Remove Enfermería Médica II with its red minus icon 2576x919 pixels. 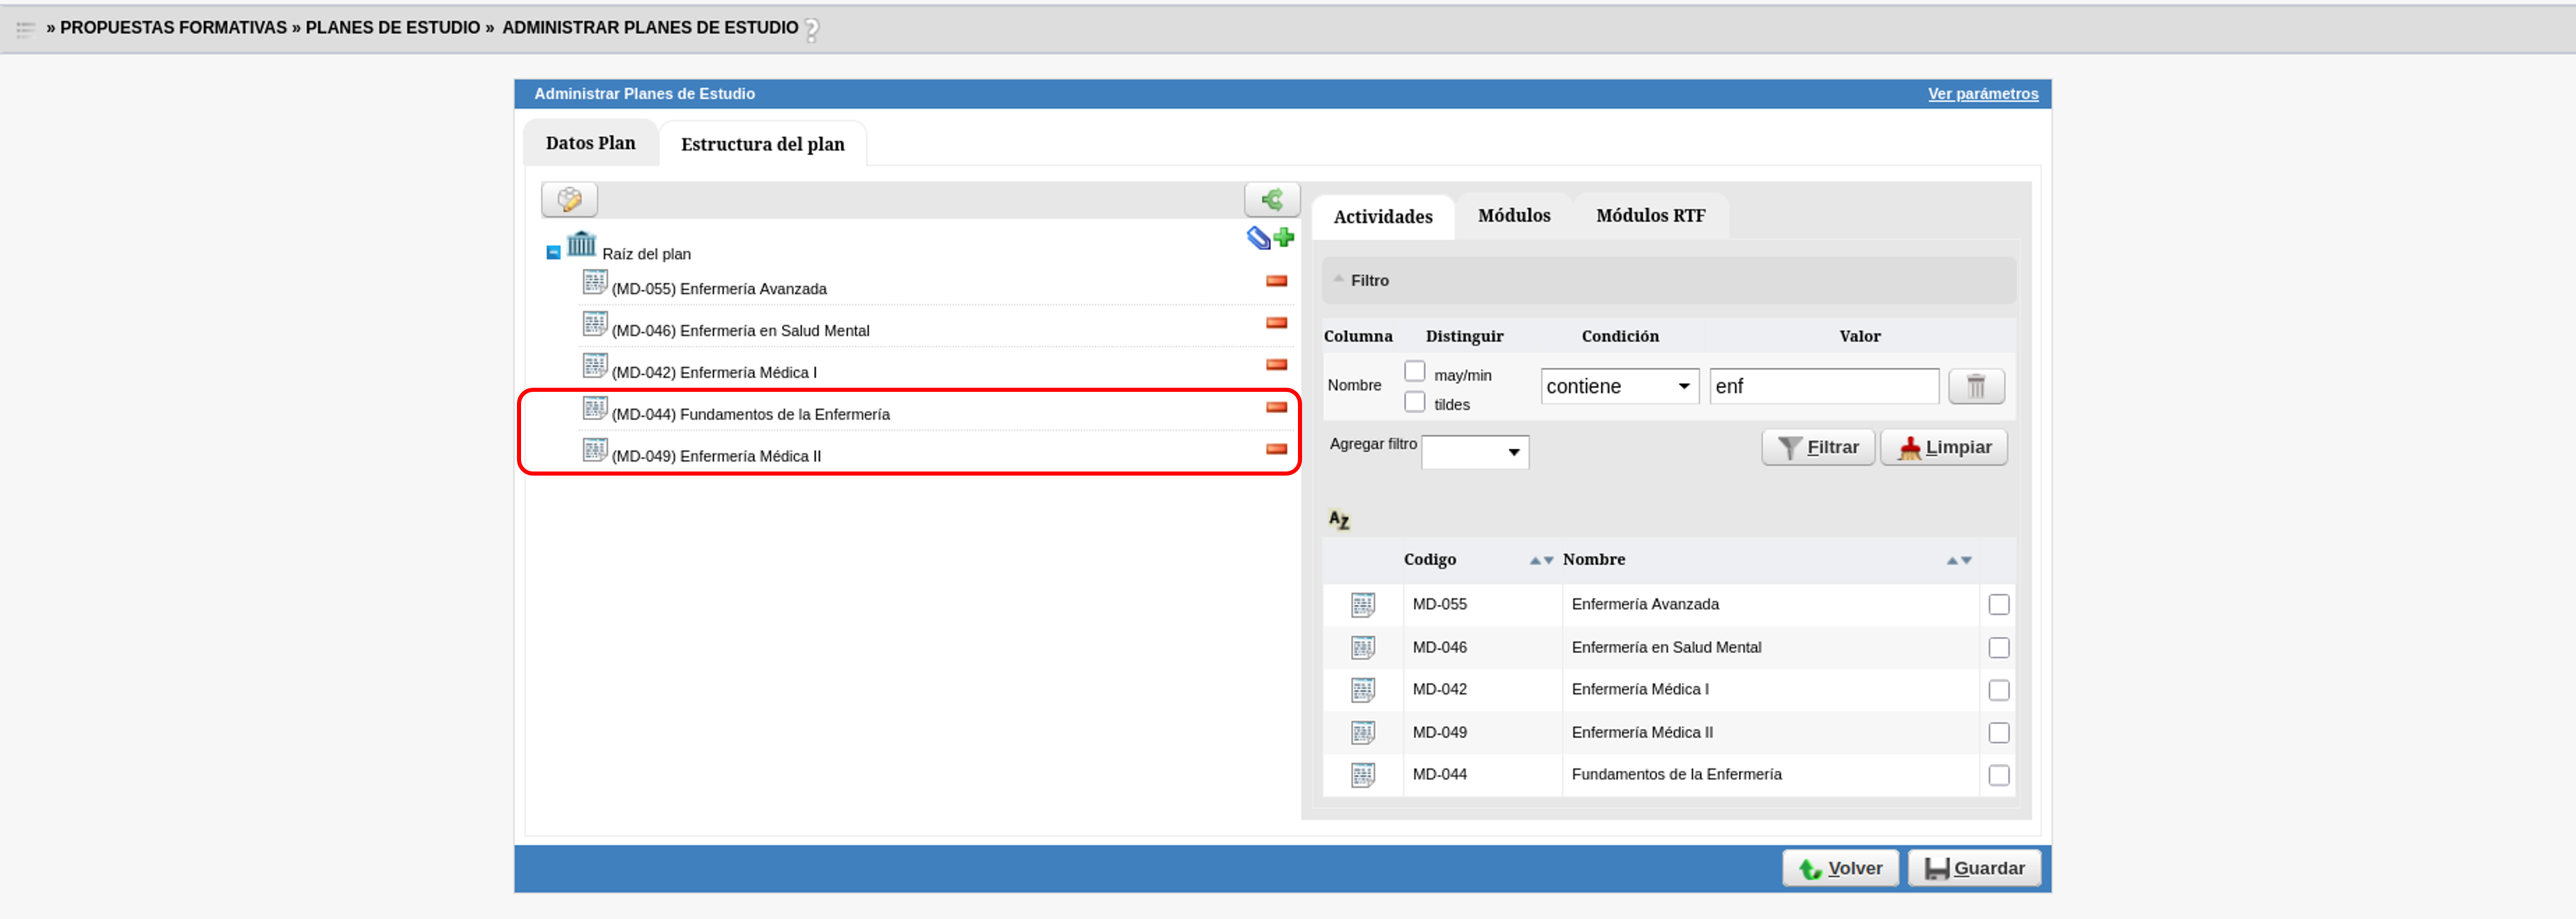(1276, 449)
